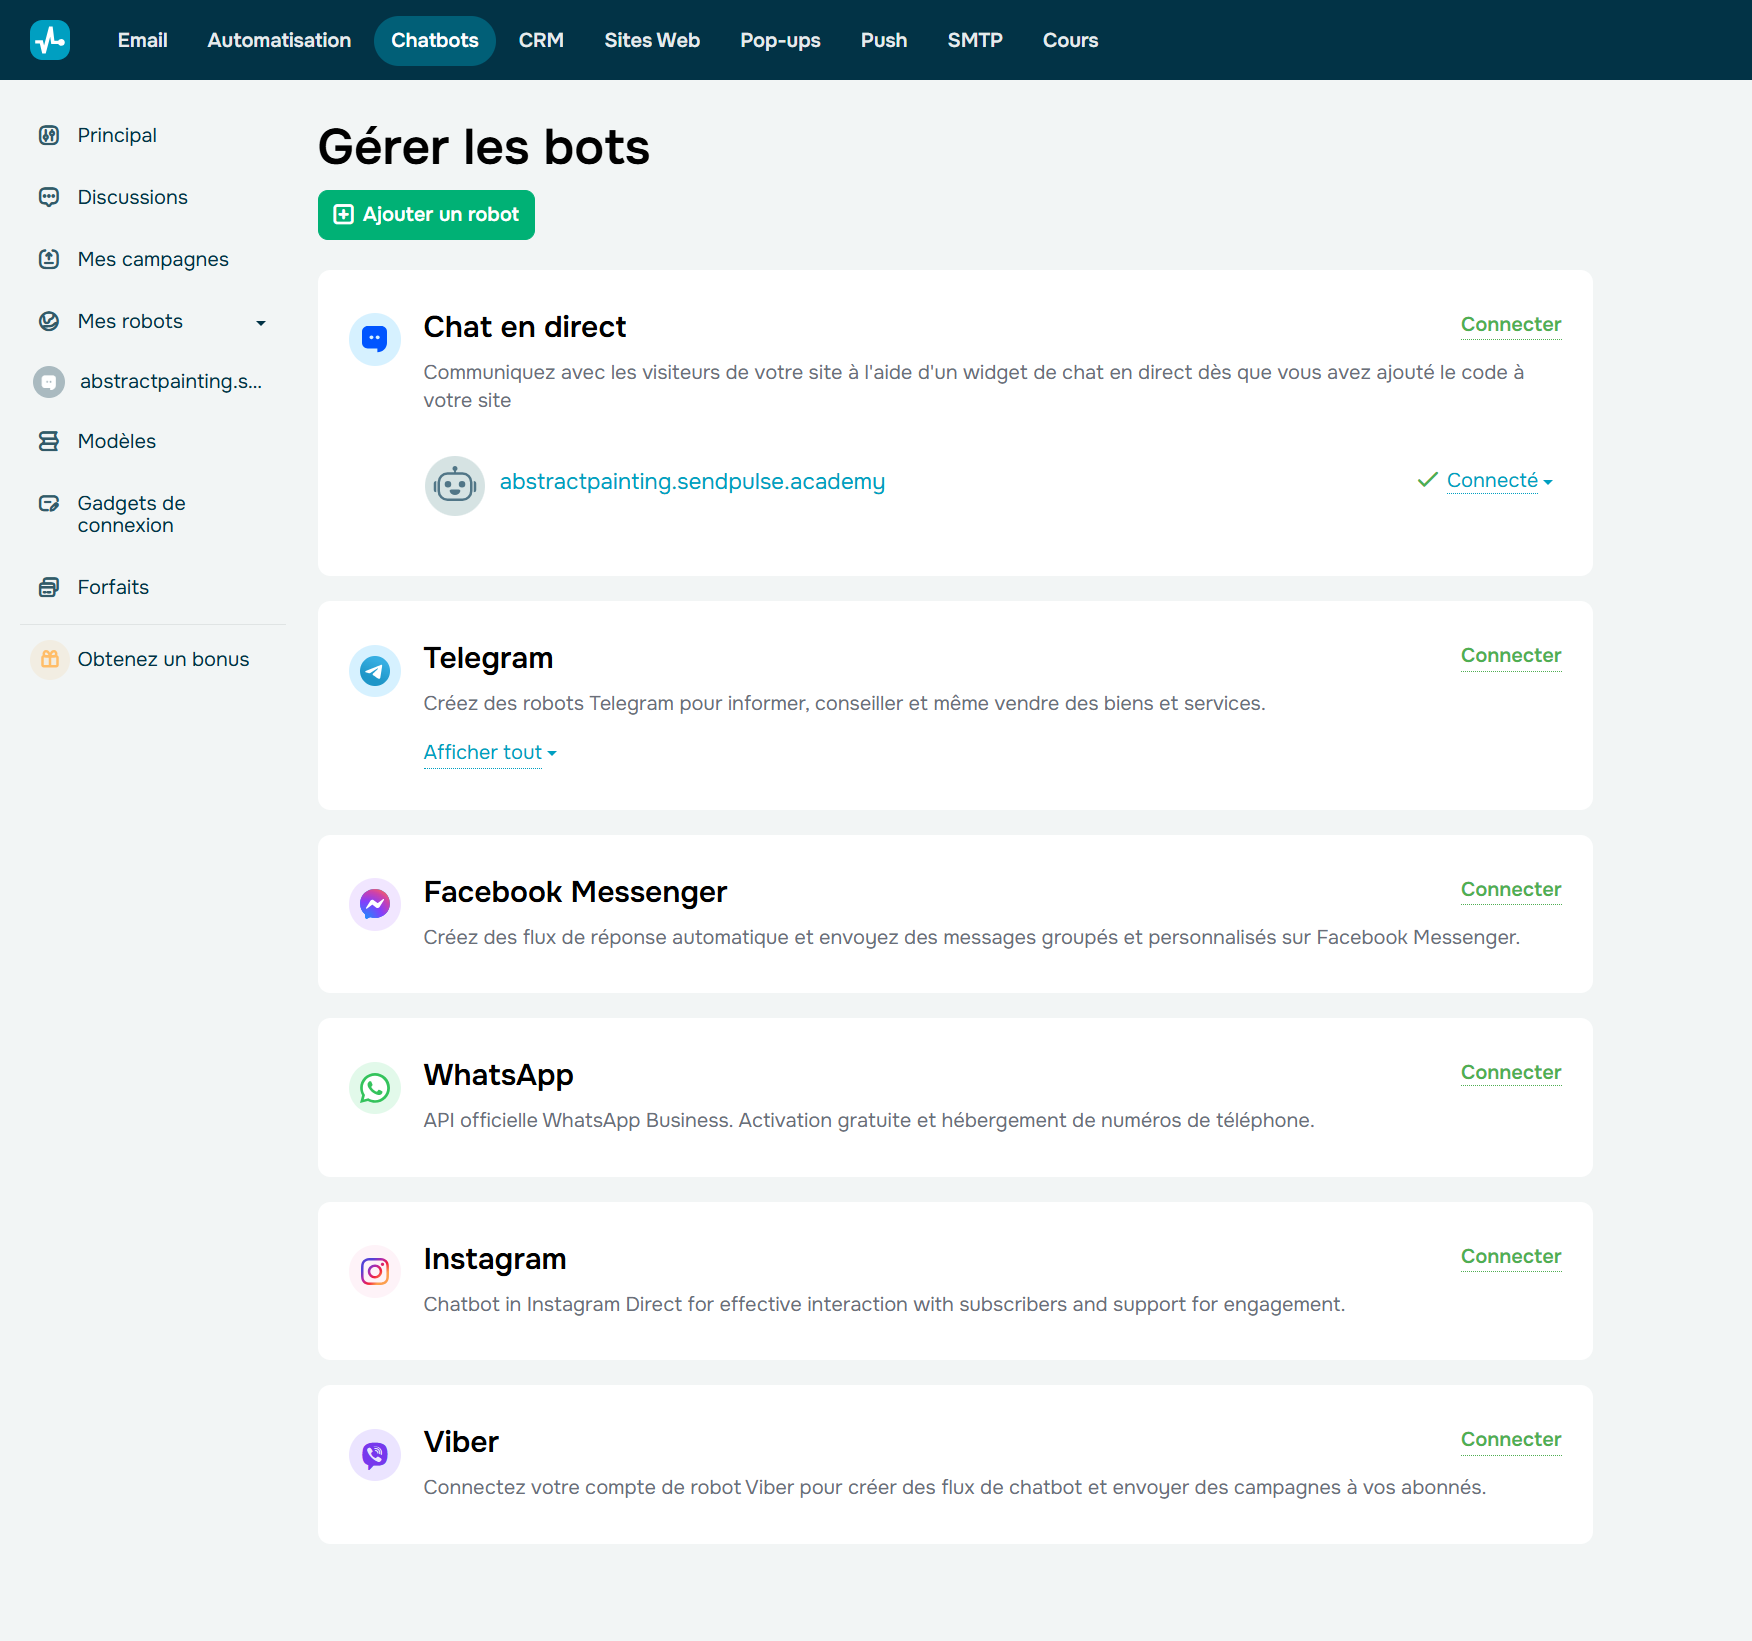Screen dimensions: 1752x1641
Task: Click the Chat en direct heading
Action: pos(525,327)
